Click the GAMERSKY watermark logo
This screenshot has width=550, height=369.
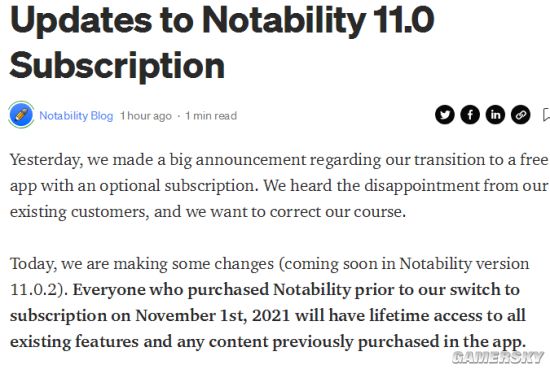(x=498, y=358)
